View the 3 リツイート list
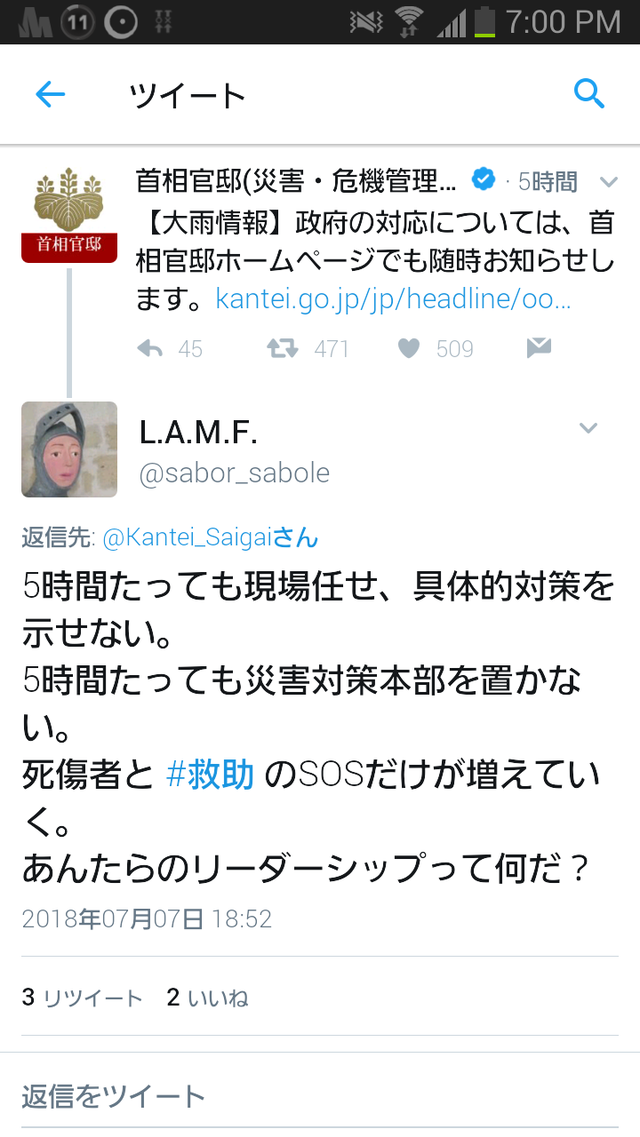The width and height of the screenshot is (640, 1137). click(82, 998)
